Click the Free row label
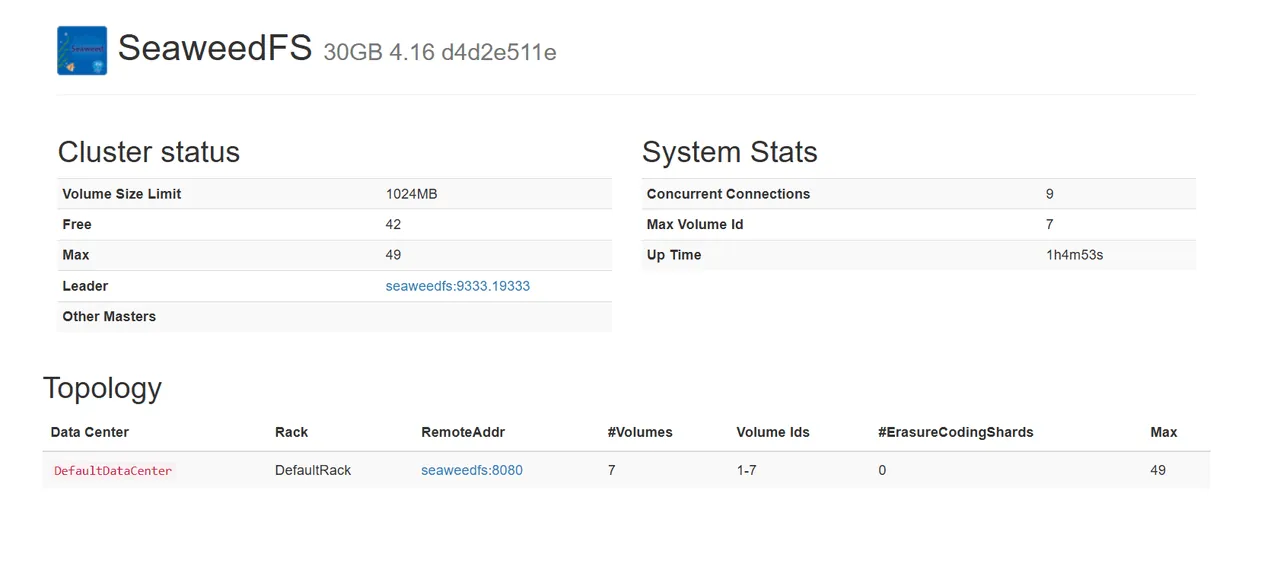This screenshot has height=567, width=1280. pyautogui.click(x=77, y=224)
